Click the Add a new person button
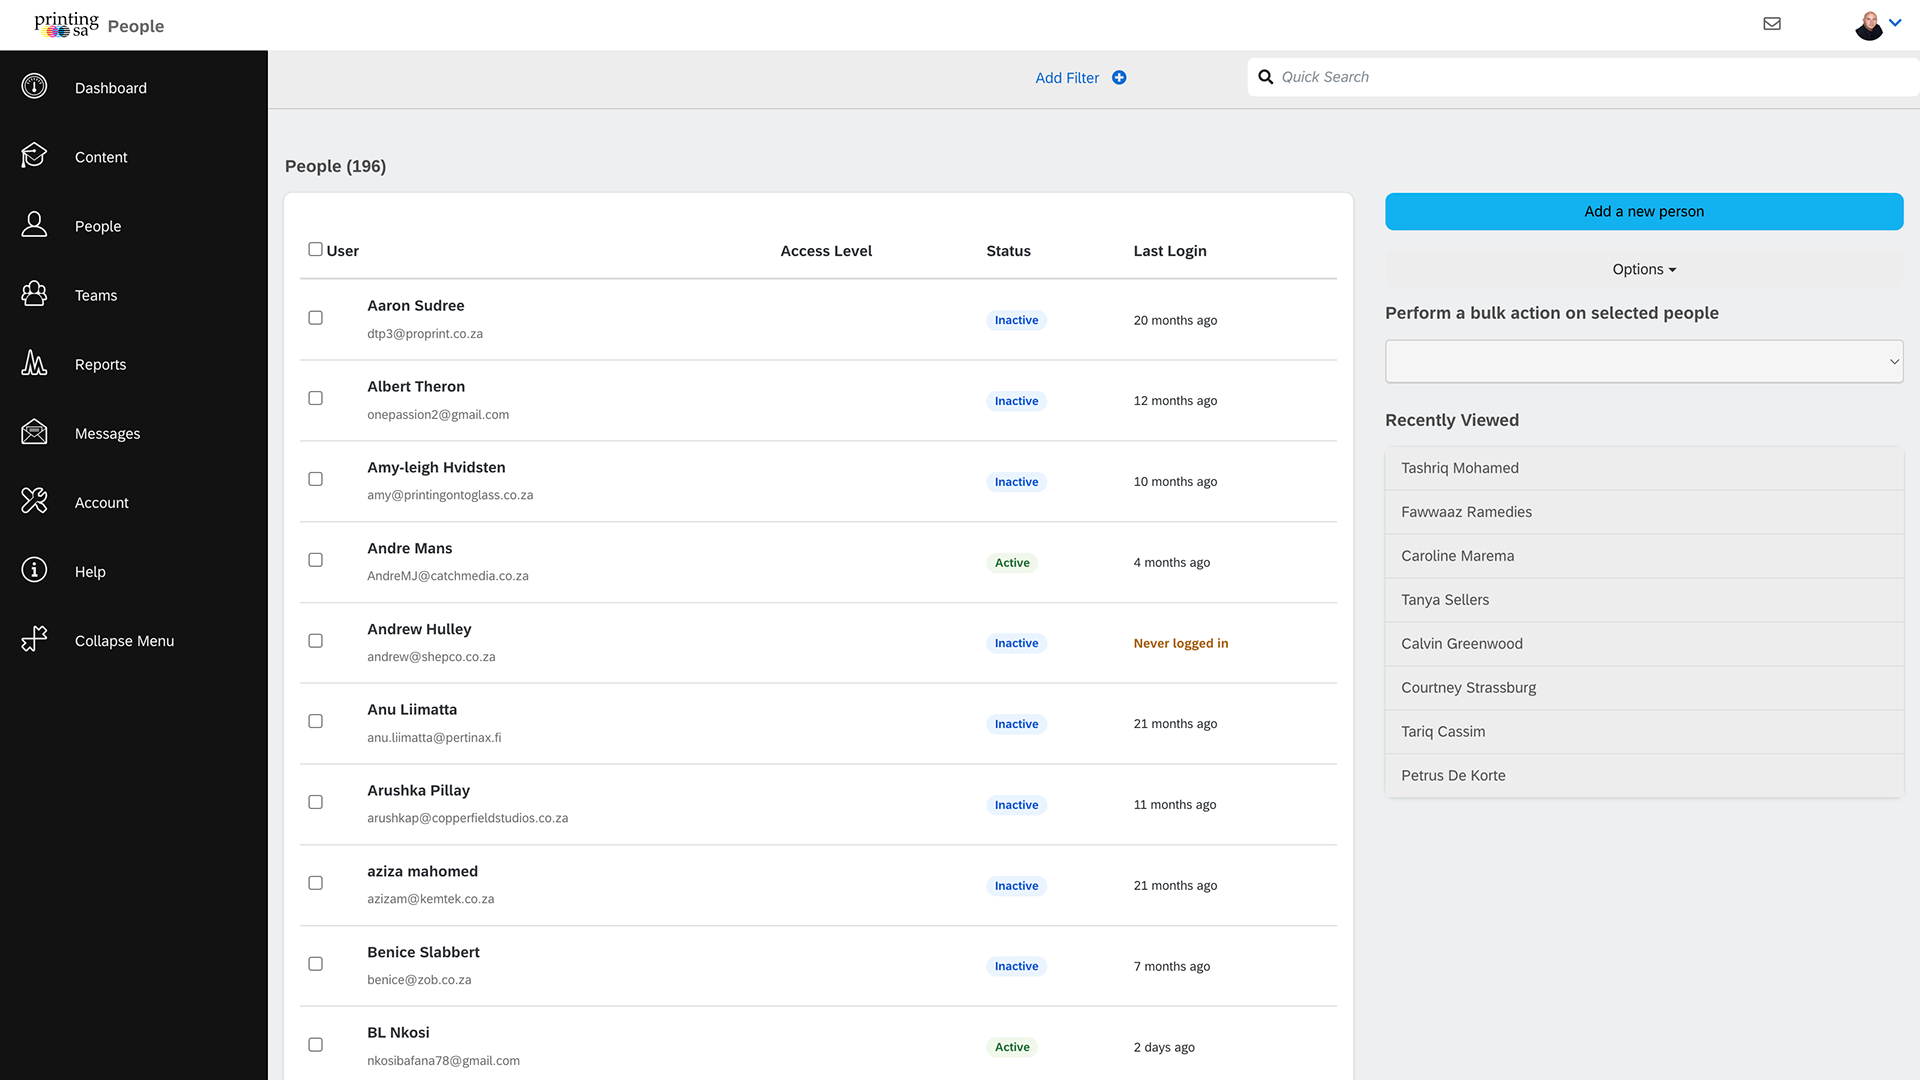 pyautogui.click(x=1644, y=211)
